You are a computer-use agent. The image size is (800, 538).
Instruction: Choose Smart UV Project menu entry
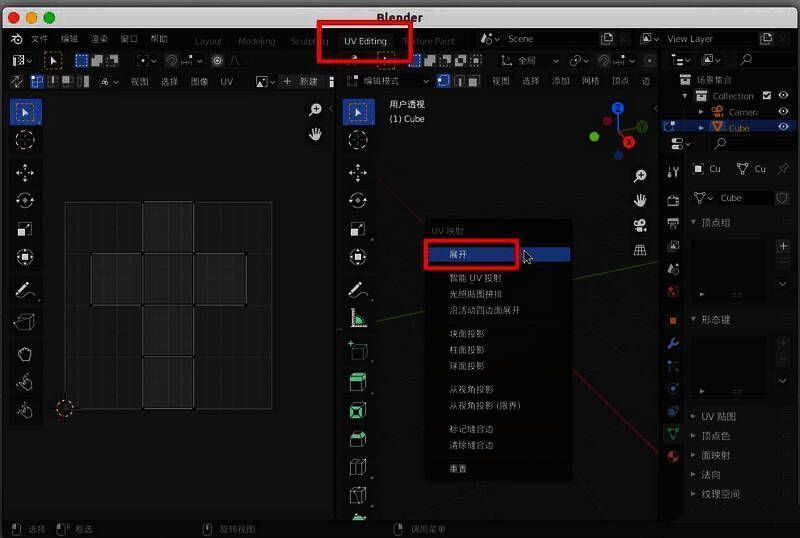point(476,278)
